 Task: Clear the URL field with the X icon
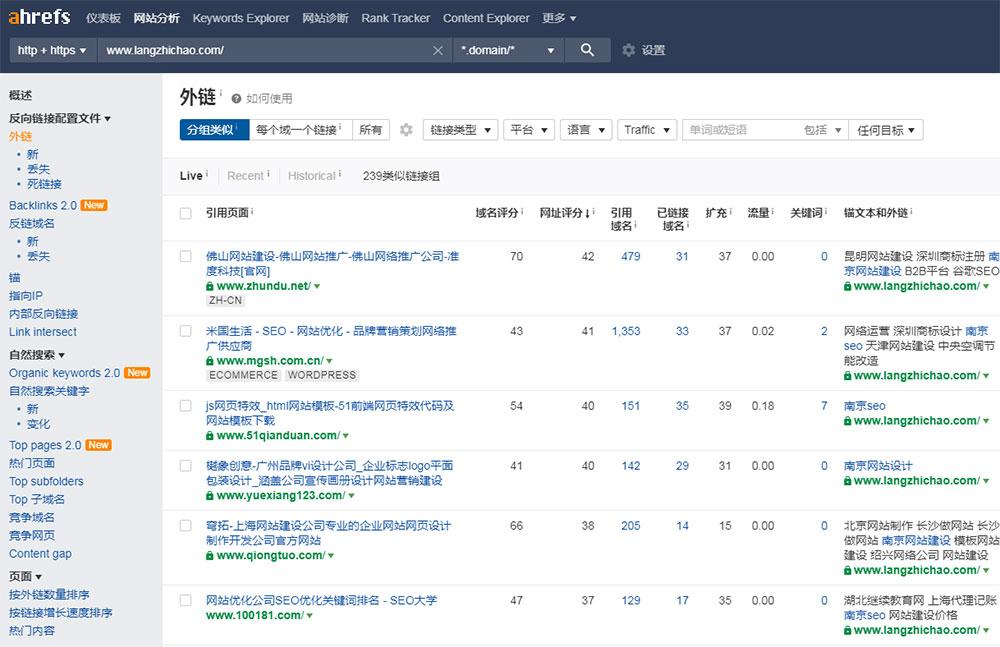(438, 50)
